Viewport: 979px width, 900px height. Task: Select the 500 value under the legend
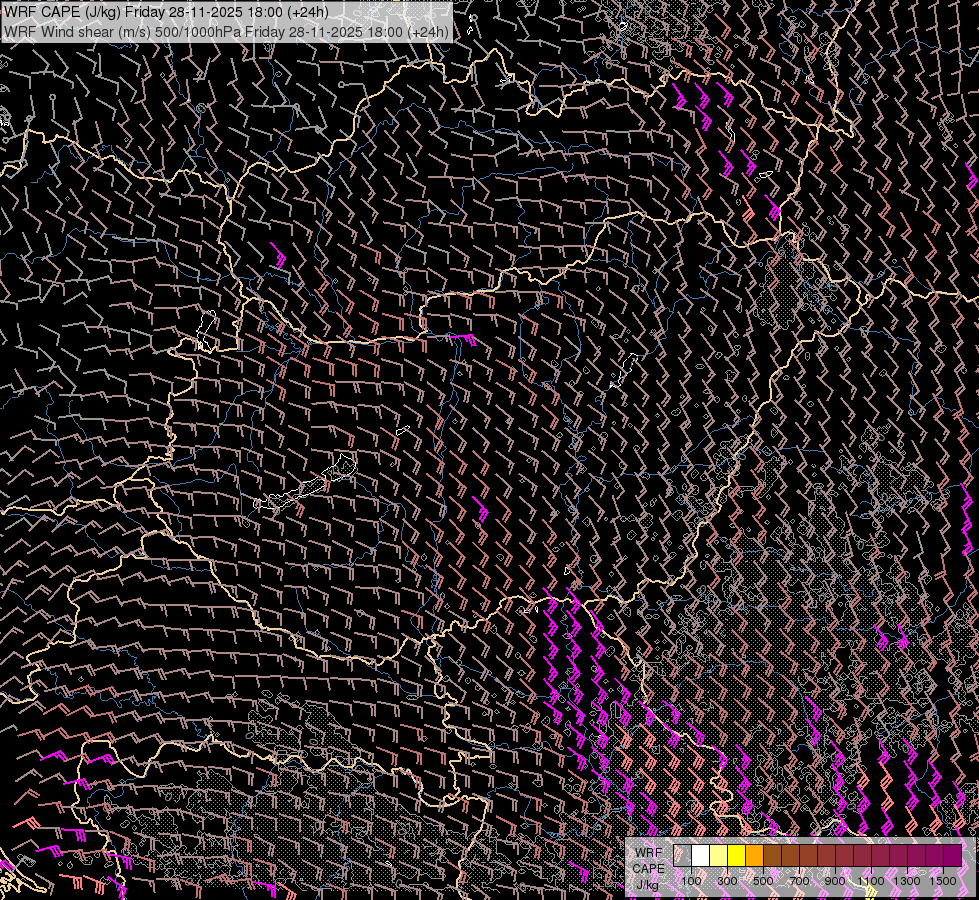coord(763,881)
